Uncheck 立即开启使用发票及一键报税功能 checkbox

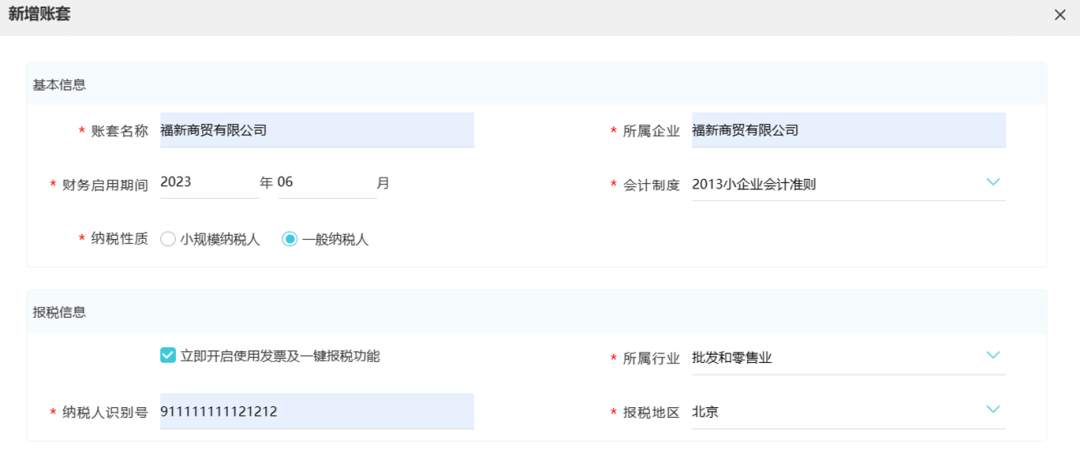pyautogui.click(x=168, y=355)
